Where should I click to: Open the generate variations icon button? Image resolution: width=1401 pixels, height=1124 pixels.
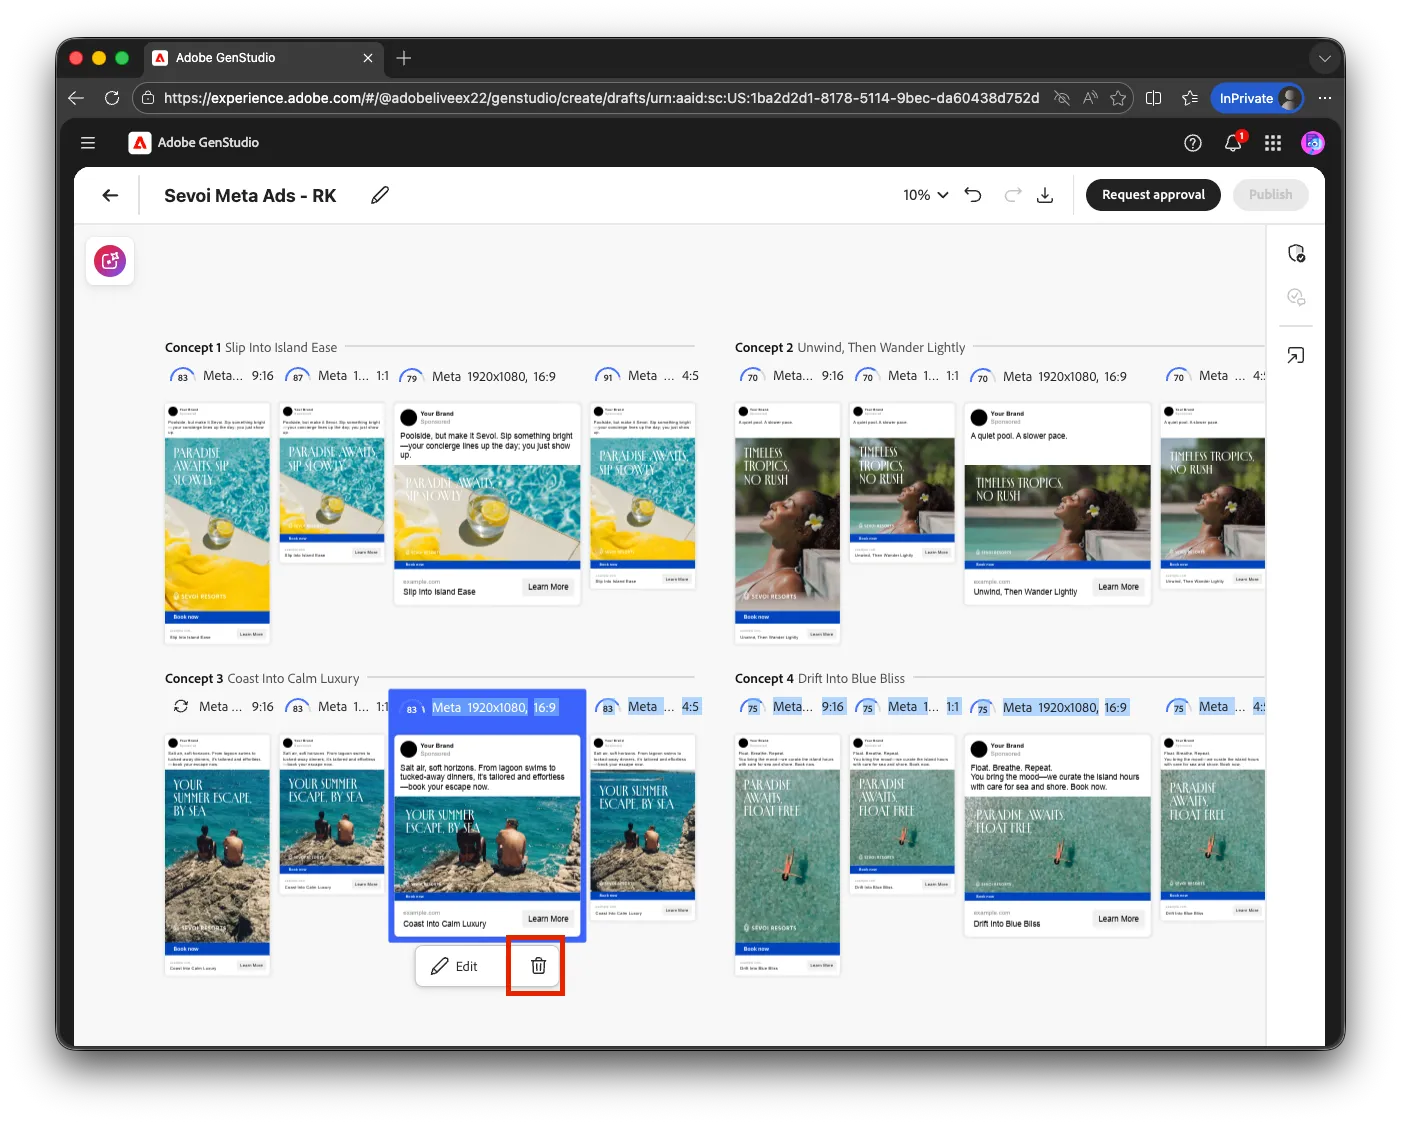110,262
